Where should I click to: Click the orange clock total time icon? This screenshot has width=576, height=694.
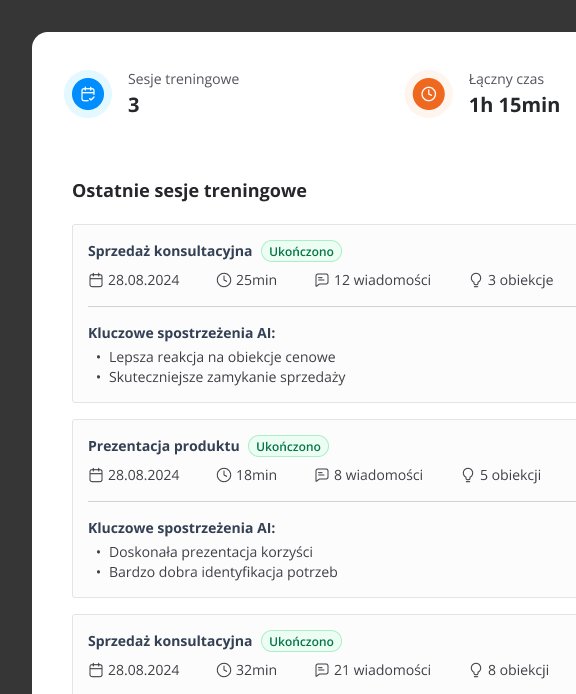[x=429, y=94]
